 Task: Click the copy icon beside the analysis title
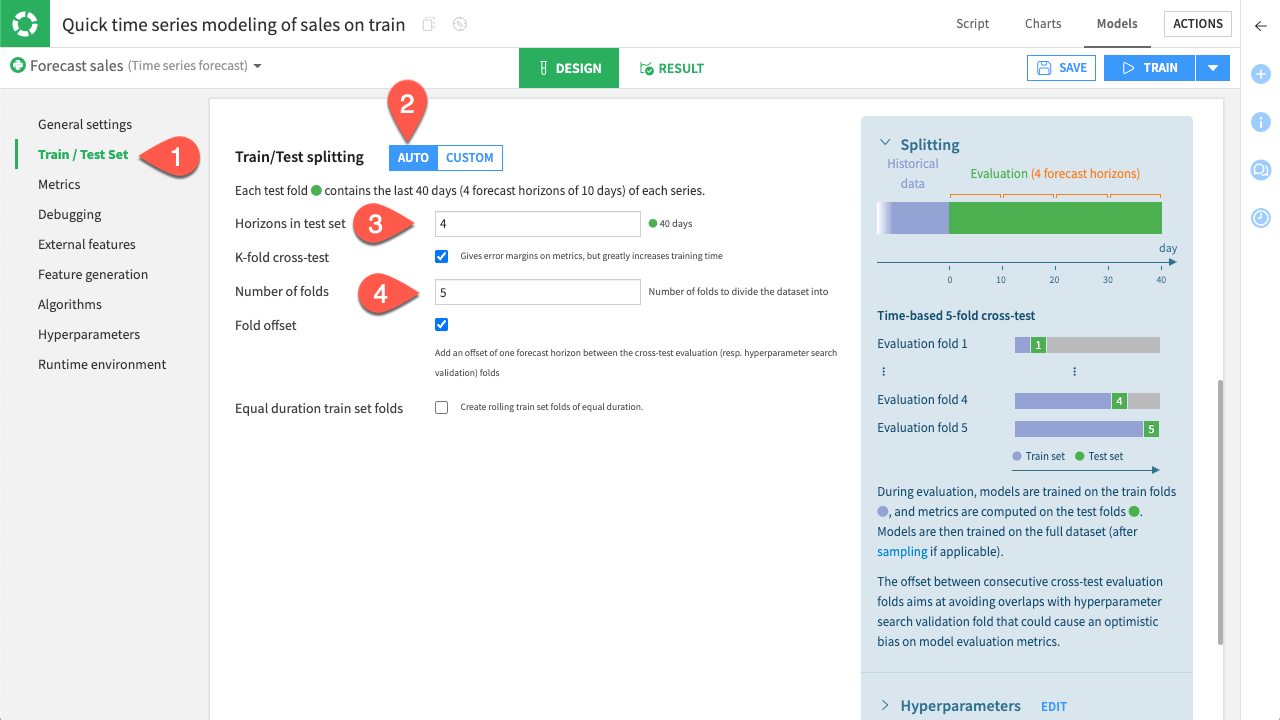[429, 24]
